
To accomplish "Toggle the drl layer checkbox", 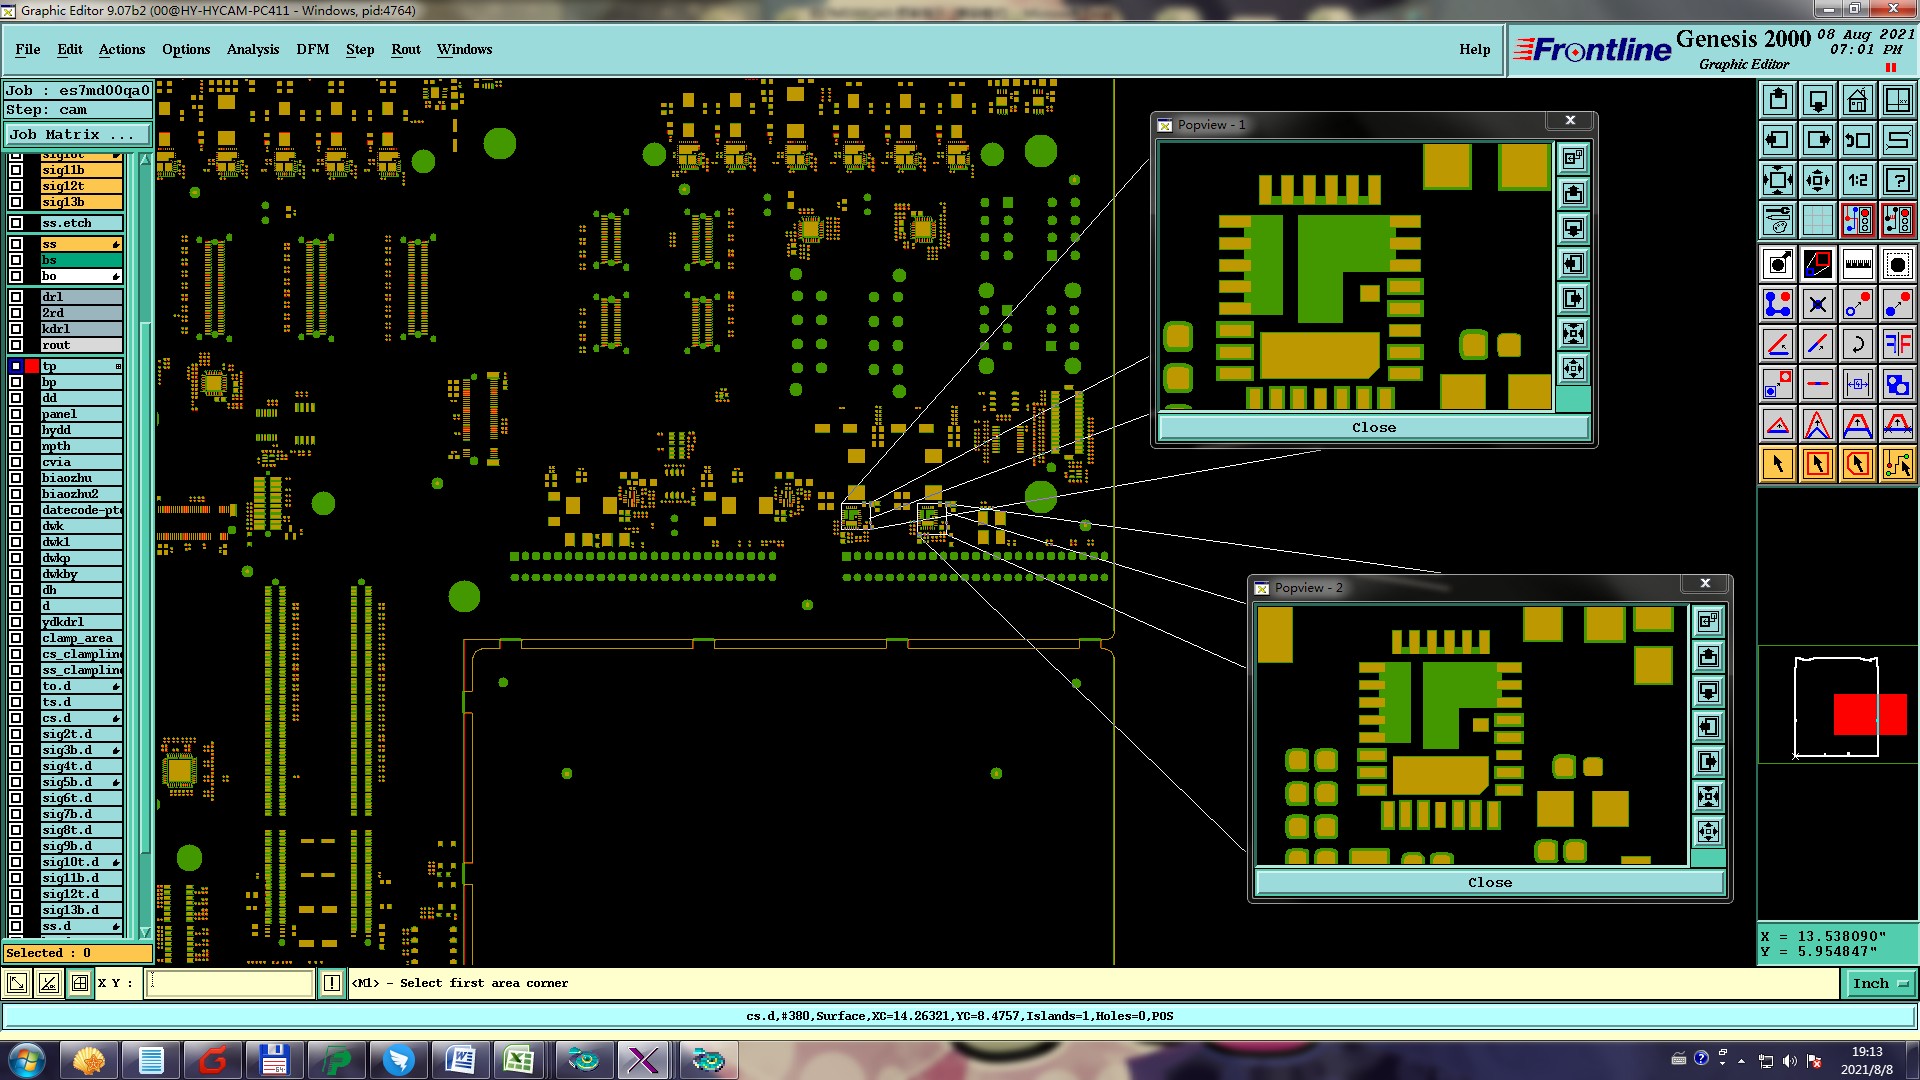I will point(16,297).
